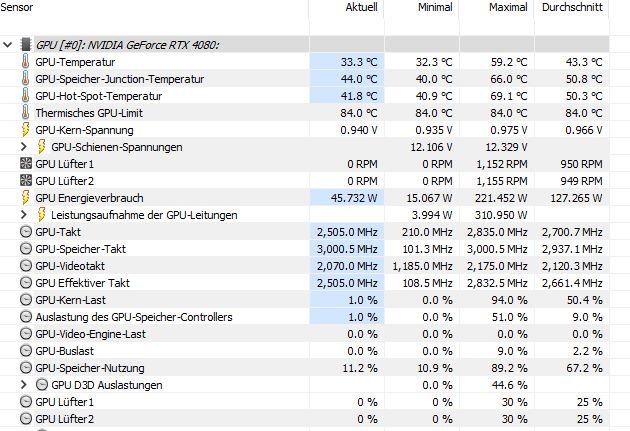Click thermometer icon beside GPU-Temperatur
The width and height of the screenshot is (630, 431).
tap(25, 61)
